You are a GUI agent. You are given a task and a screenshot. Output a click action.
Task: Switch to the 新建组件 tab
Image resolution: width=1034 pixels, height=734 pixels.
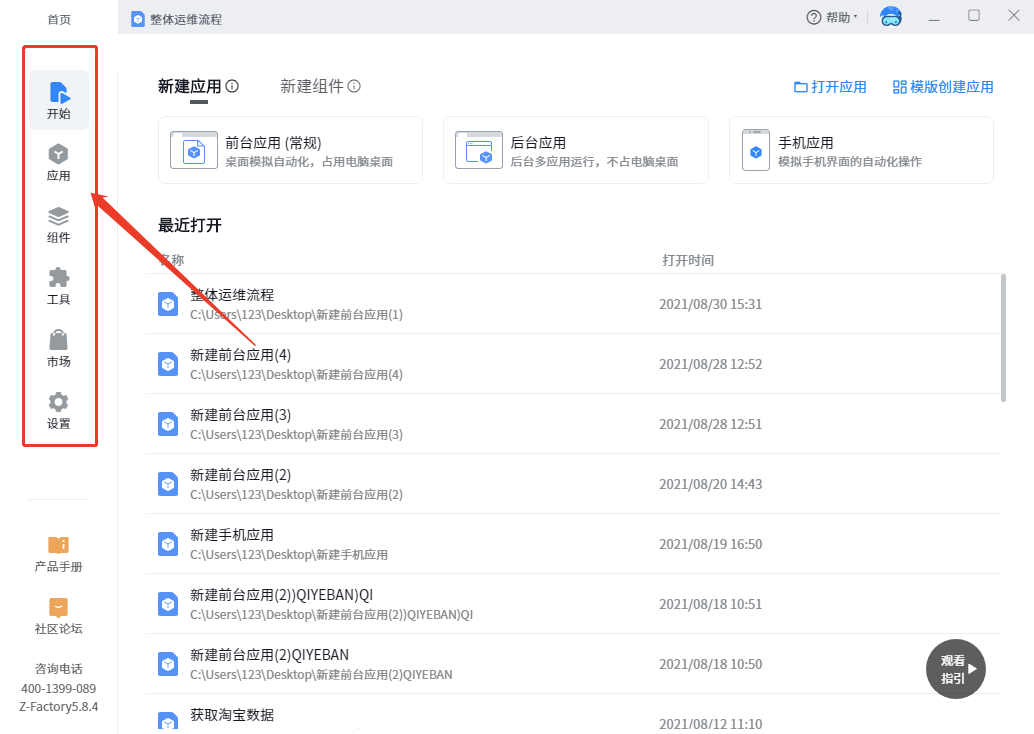(x=311, y=87)
